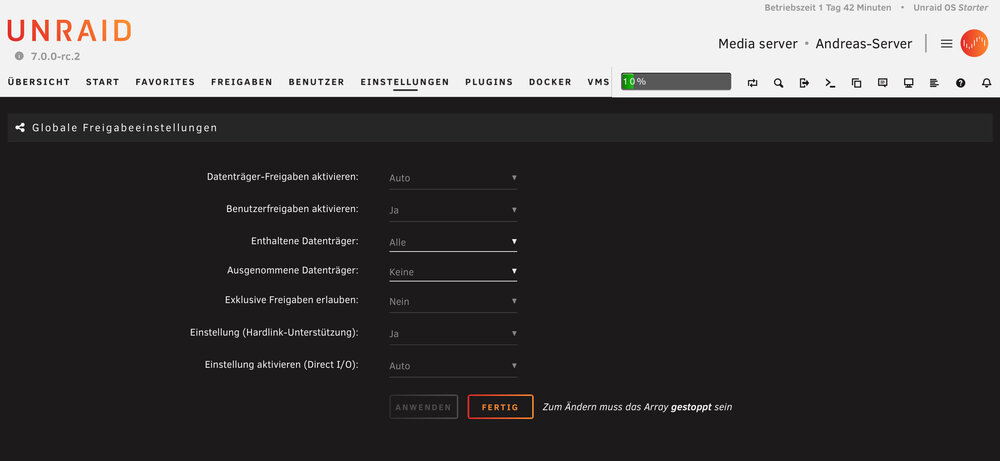Open Benutzerfreigaben aktivieren dropdown

[453, 210]
